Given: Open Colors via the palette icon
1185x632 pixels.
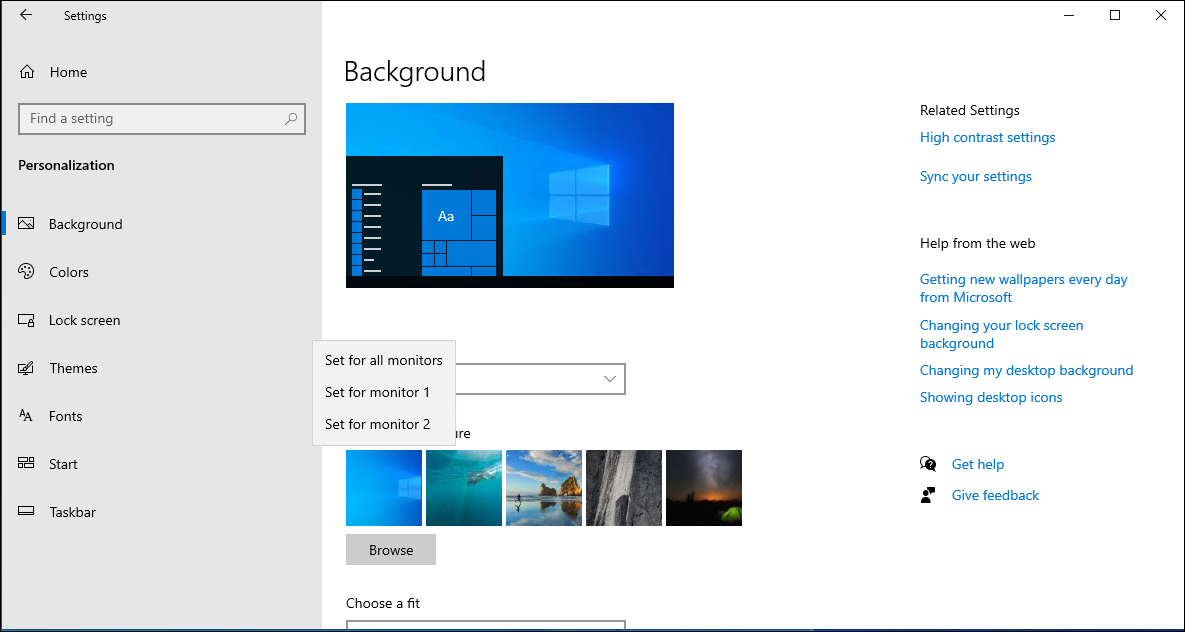Looking at the screenshot, I should [27, 272].
